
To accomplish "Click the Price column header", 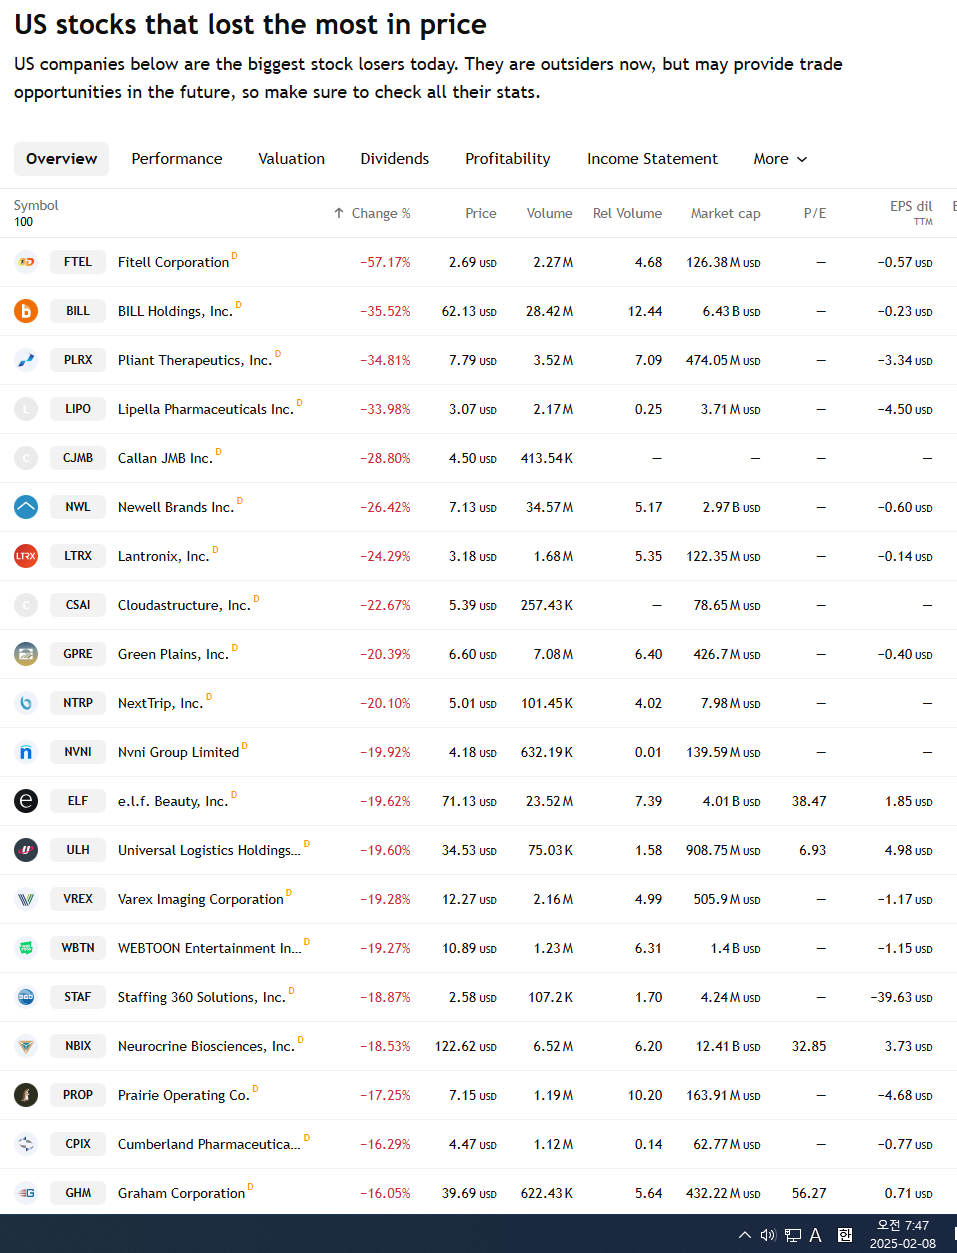I will (x=481, y=213).
